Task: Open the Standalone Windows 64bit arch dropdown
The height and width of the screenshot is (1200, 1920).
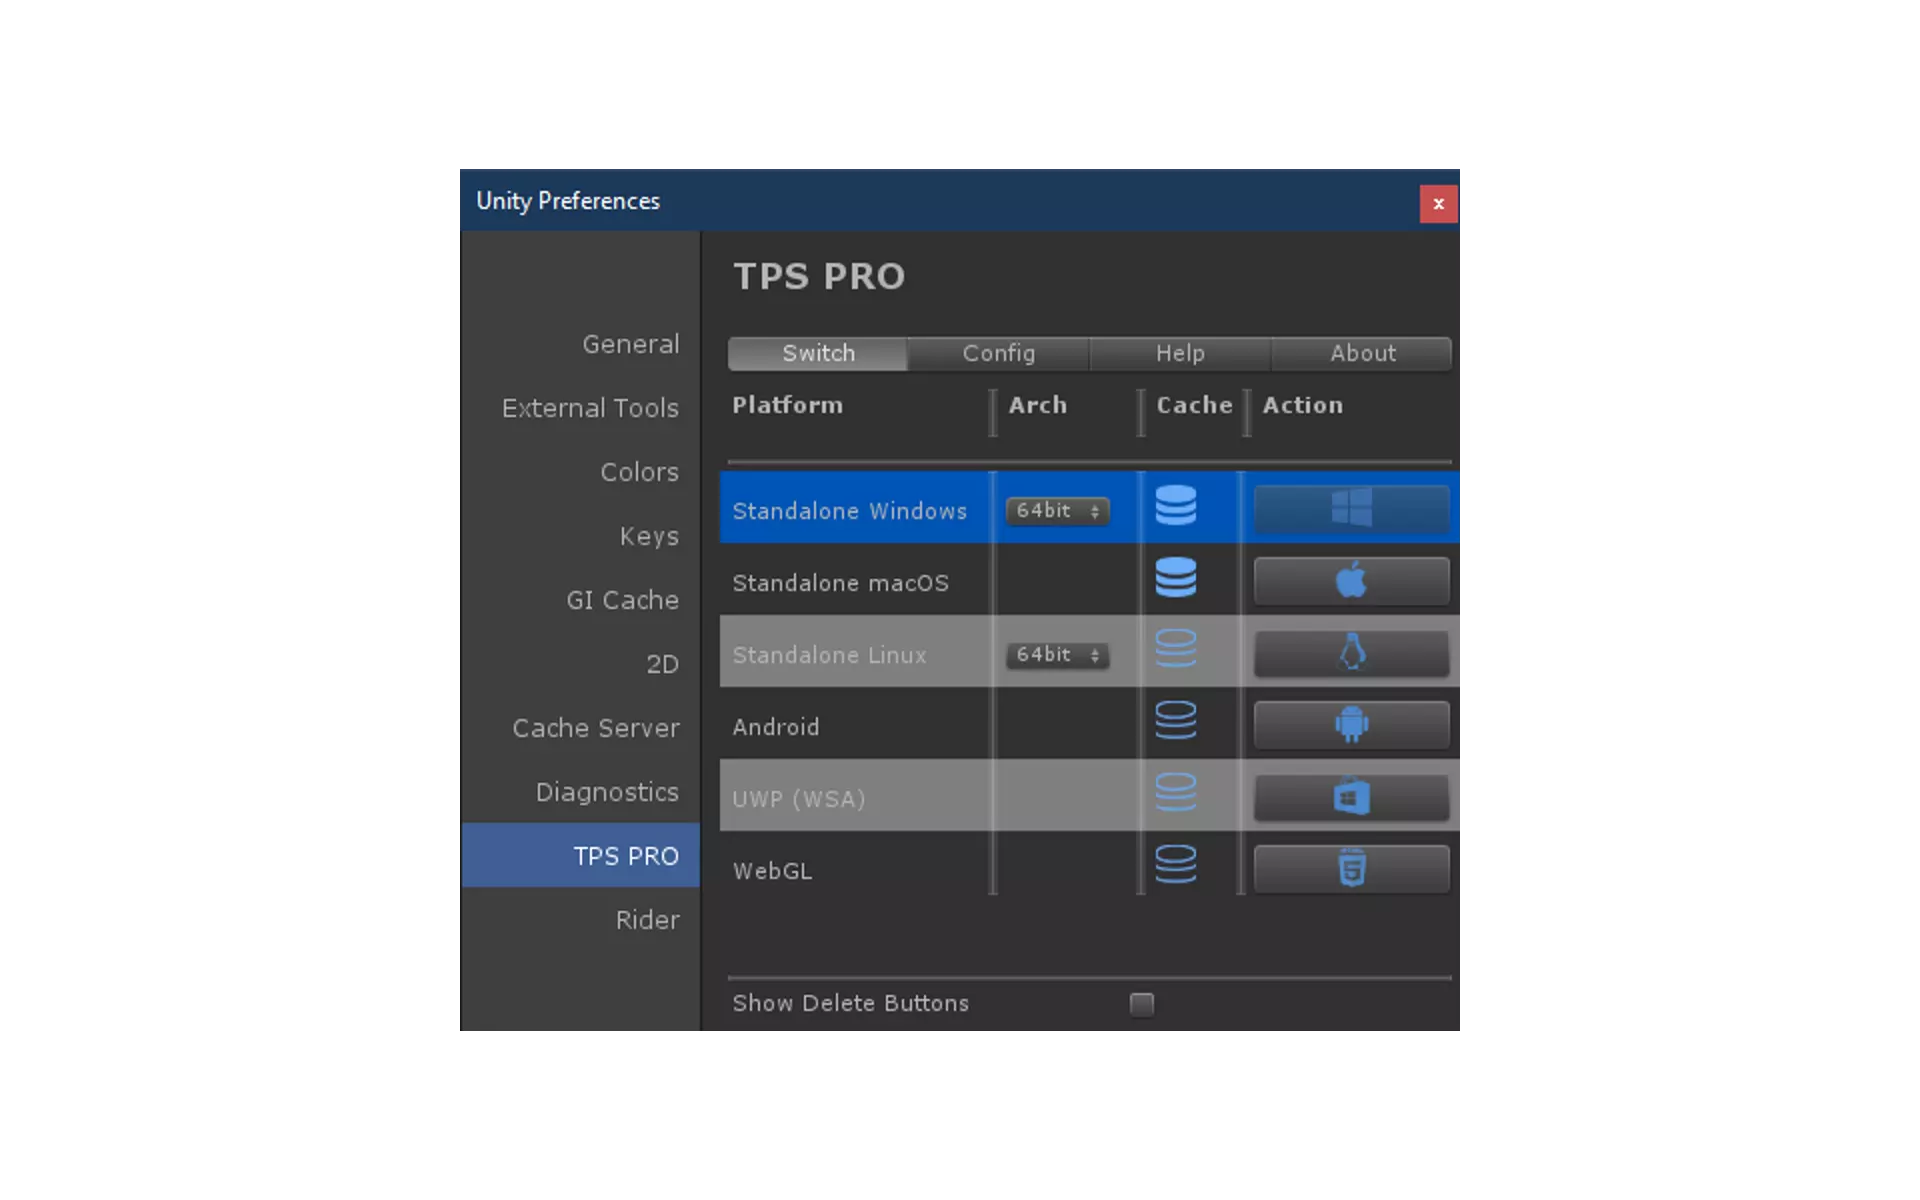Action: pyautogui.click(x=1057, y=511)
